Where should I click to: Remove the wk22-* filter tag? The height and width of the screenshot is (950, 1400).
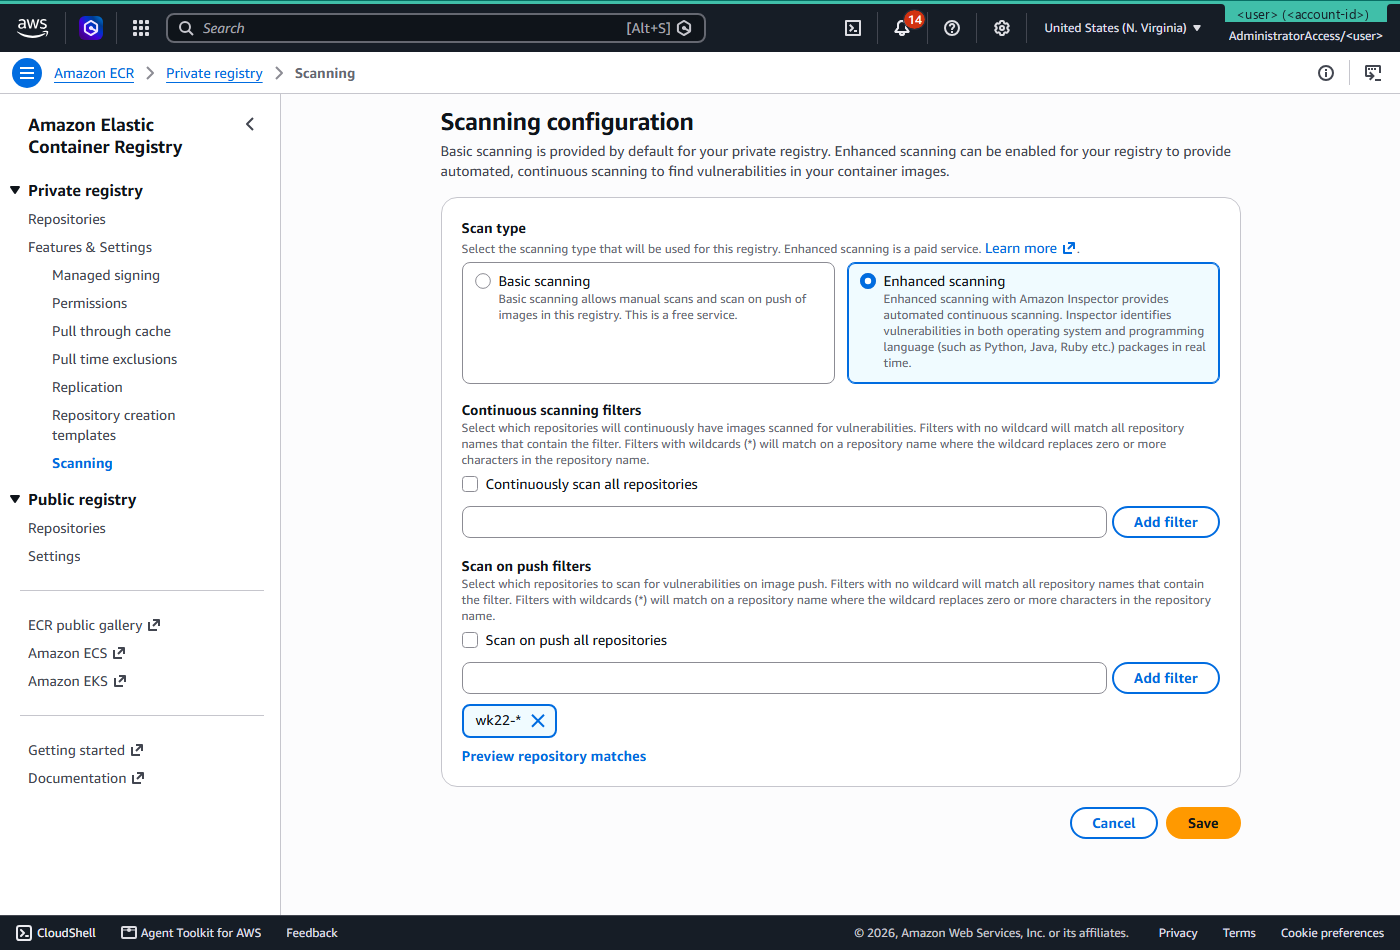click(x=538, y=721)
